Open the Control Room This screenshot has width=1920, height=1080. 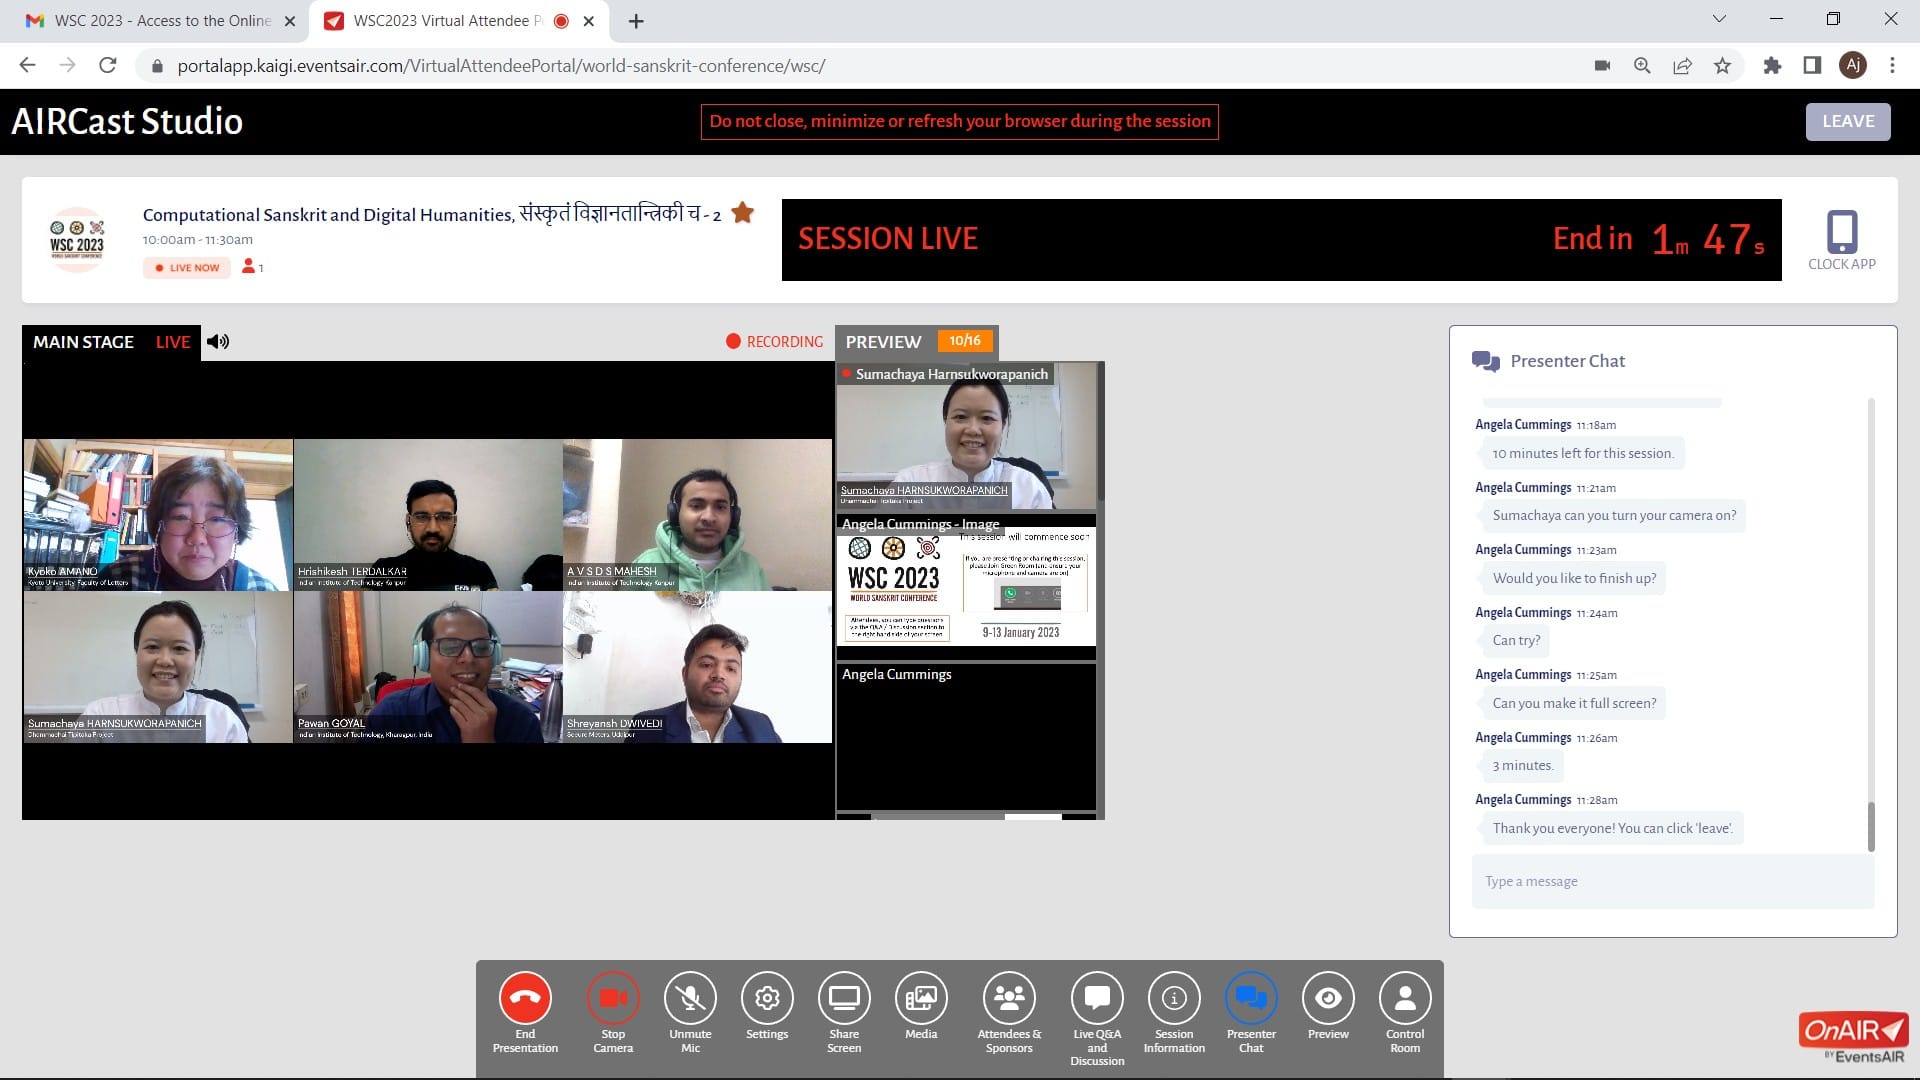(1405, 998)
